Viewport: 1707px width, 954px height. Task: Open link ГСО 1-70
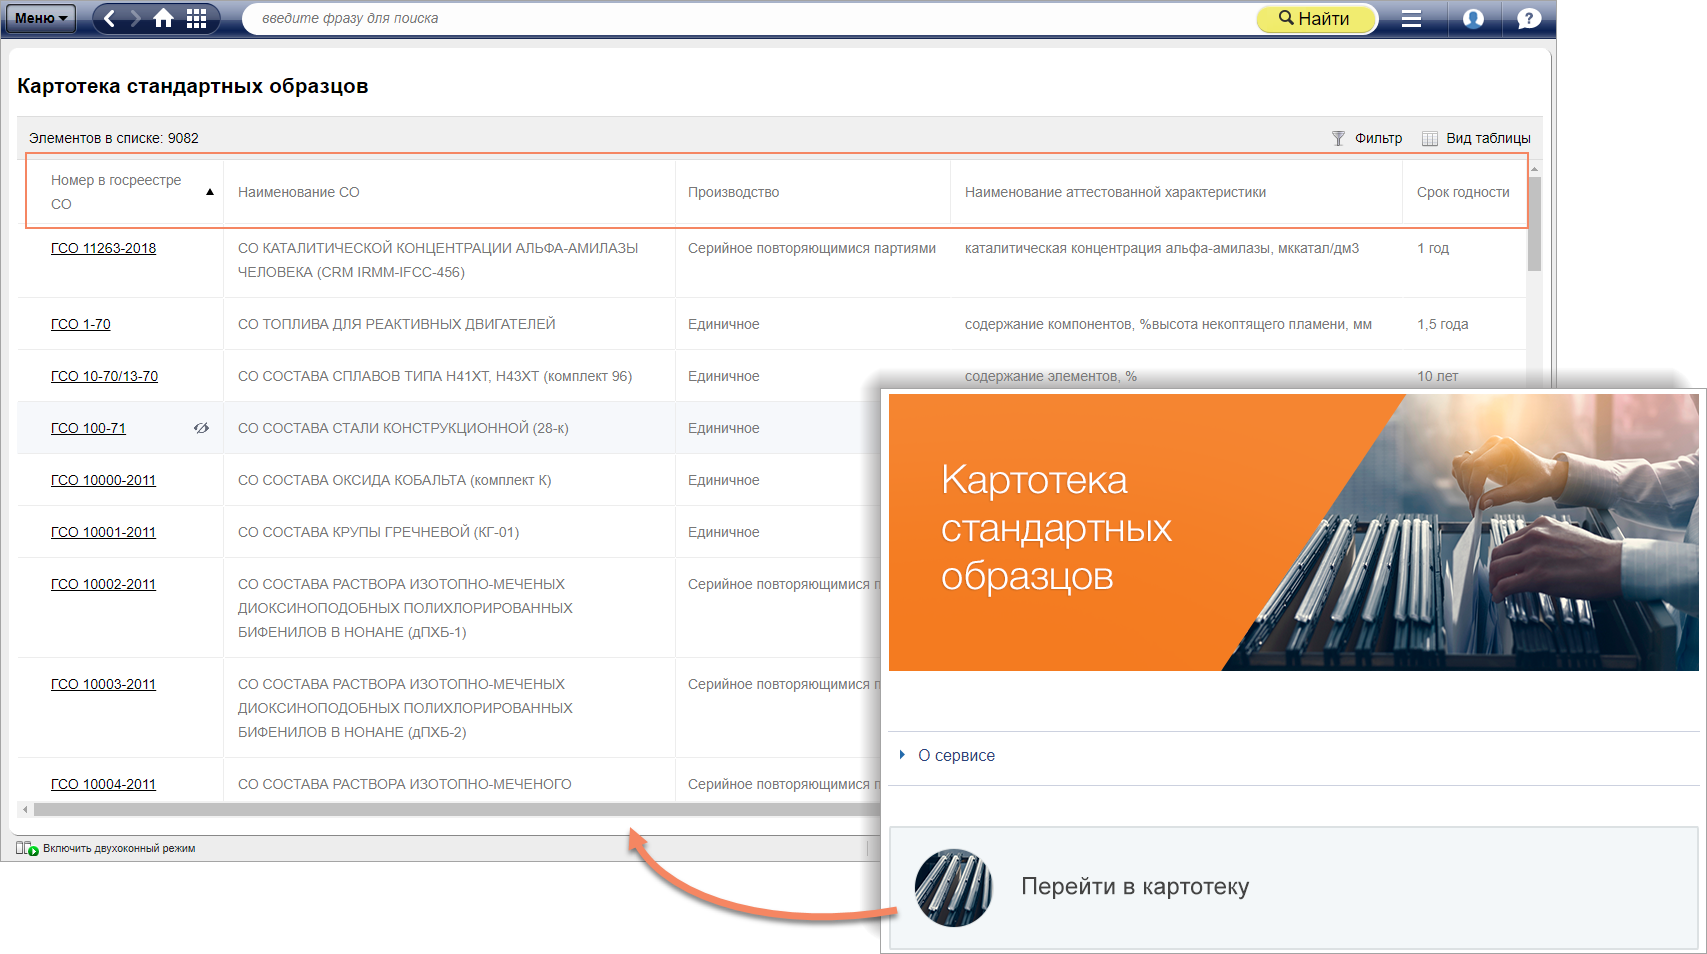pos(81,324)
